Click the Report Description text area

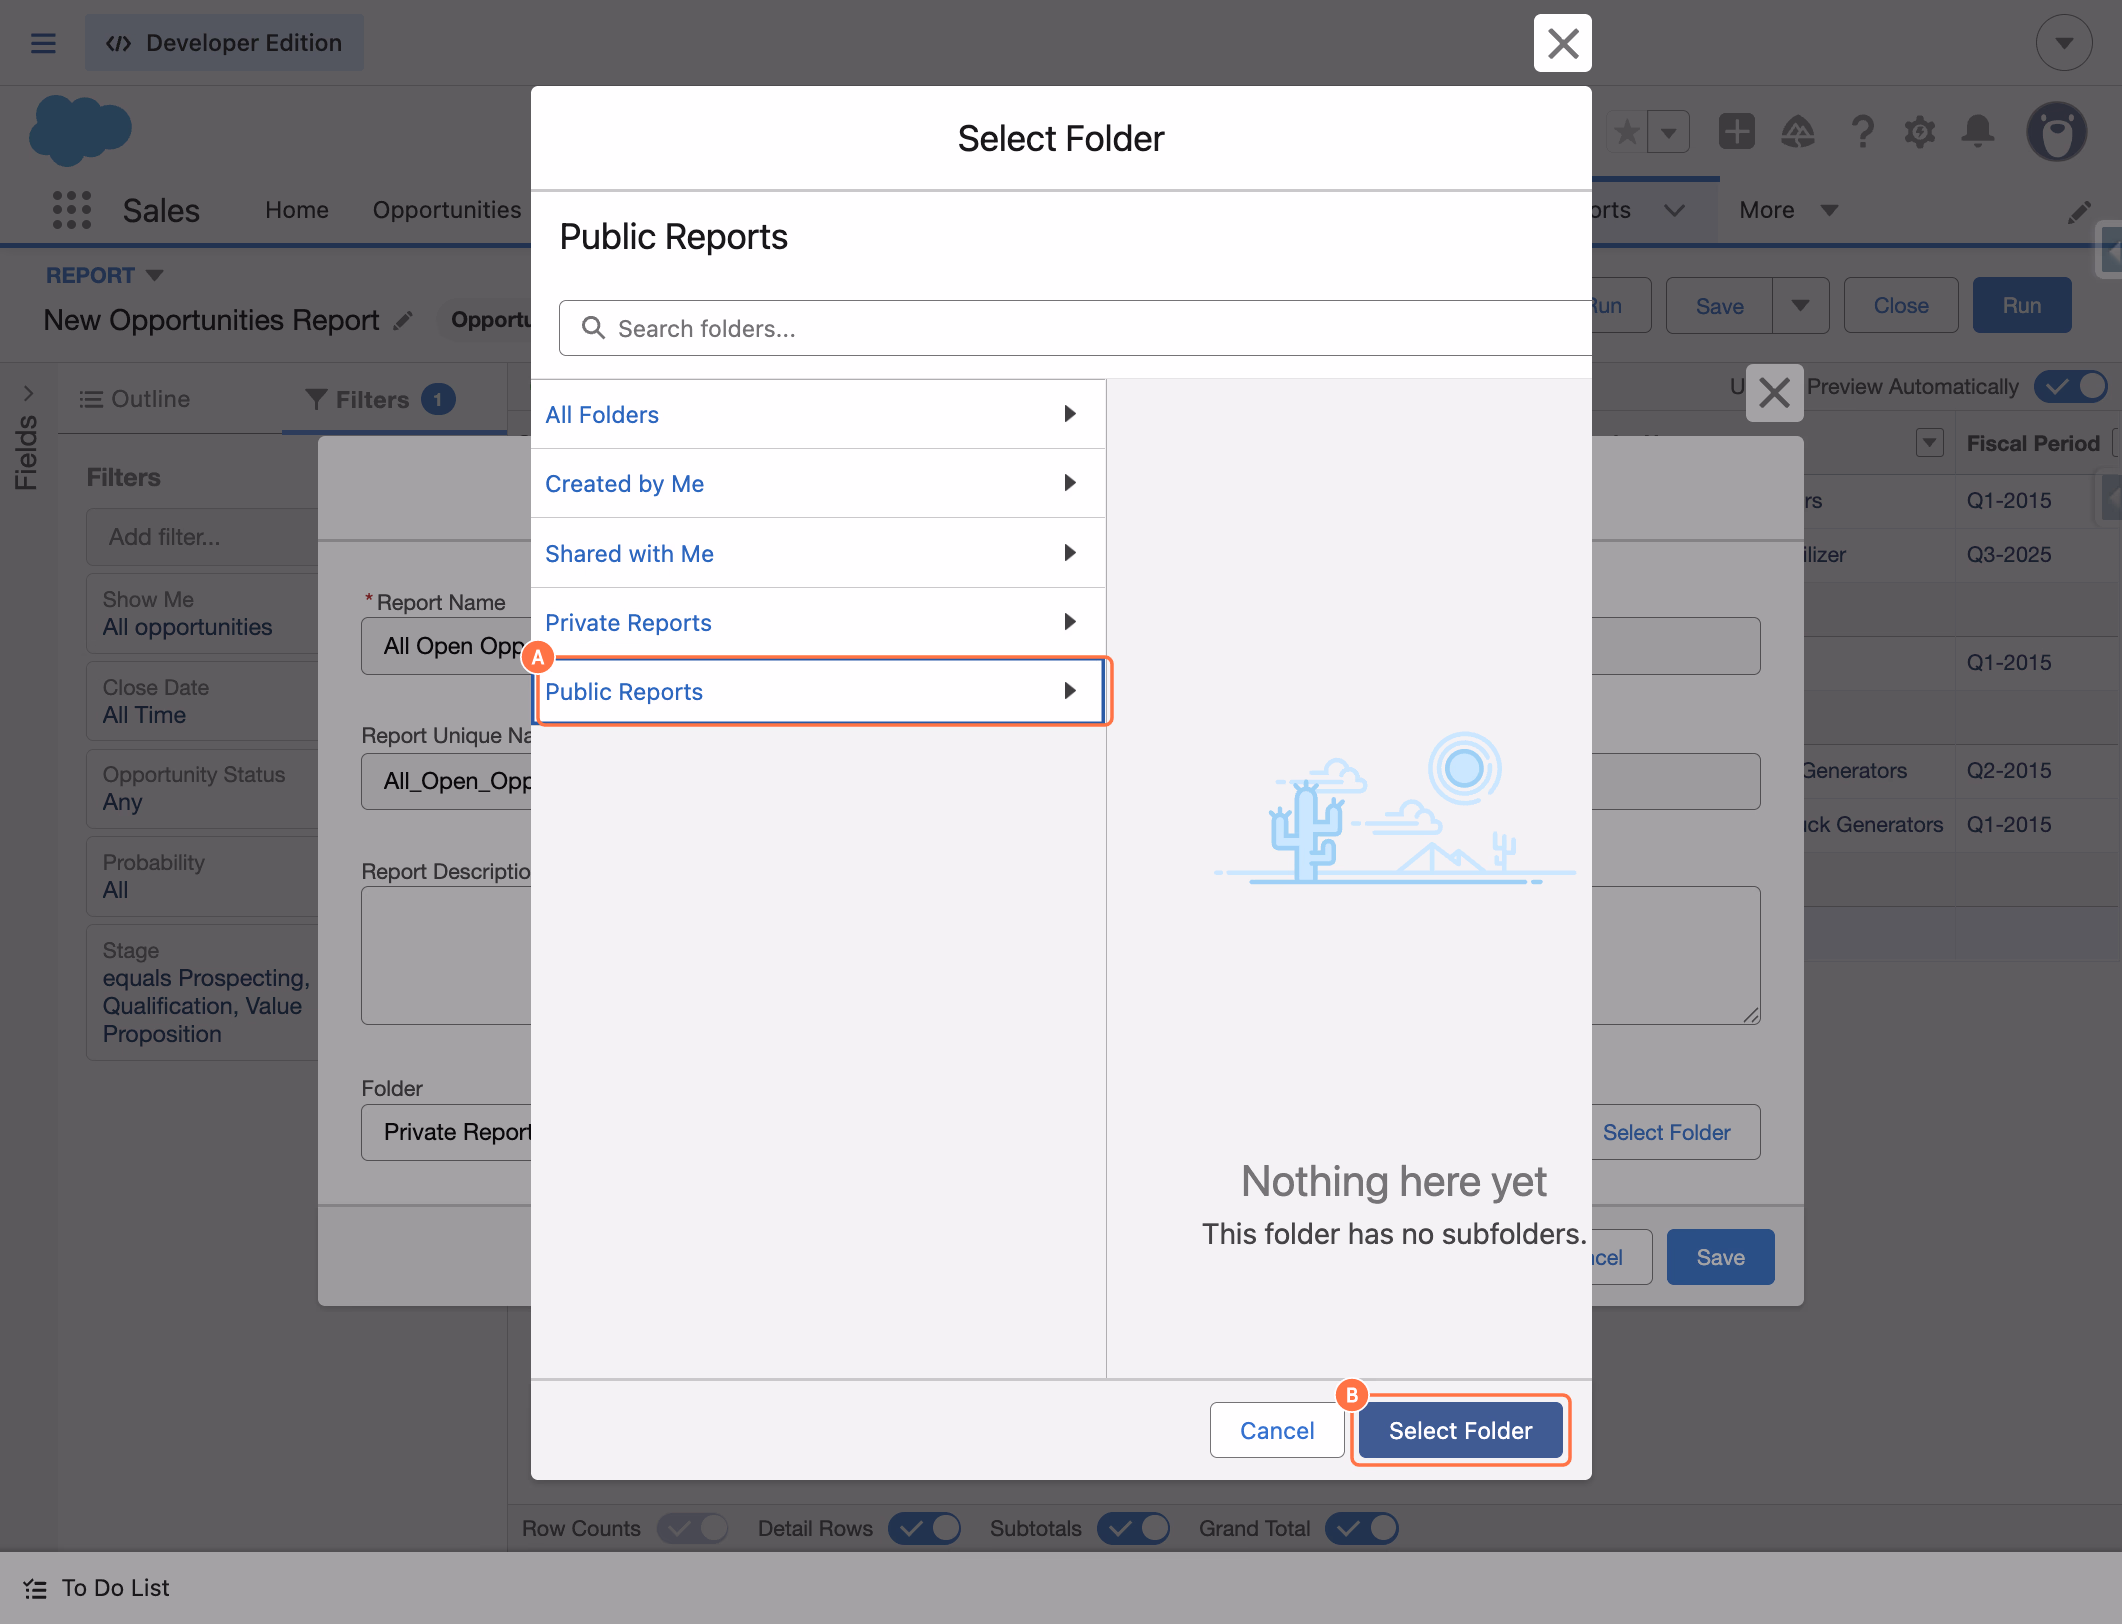click(x=446, y=955)
